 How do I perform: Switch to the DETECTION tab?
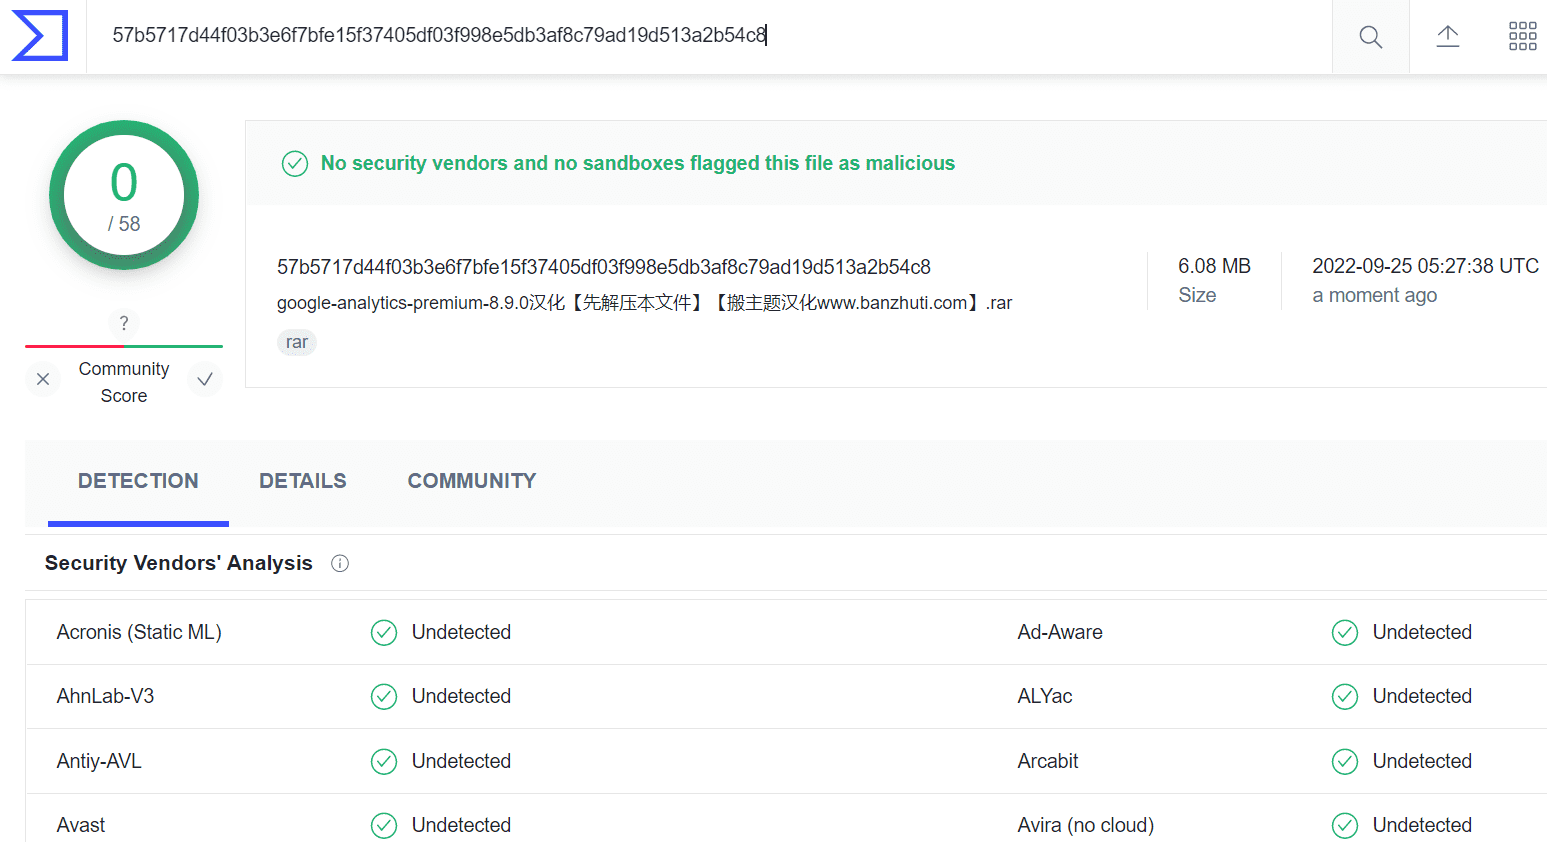pyautogui.click(x=138, y=481)
